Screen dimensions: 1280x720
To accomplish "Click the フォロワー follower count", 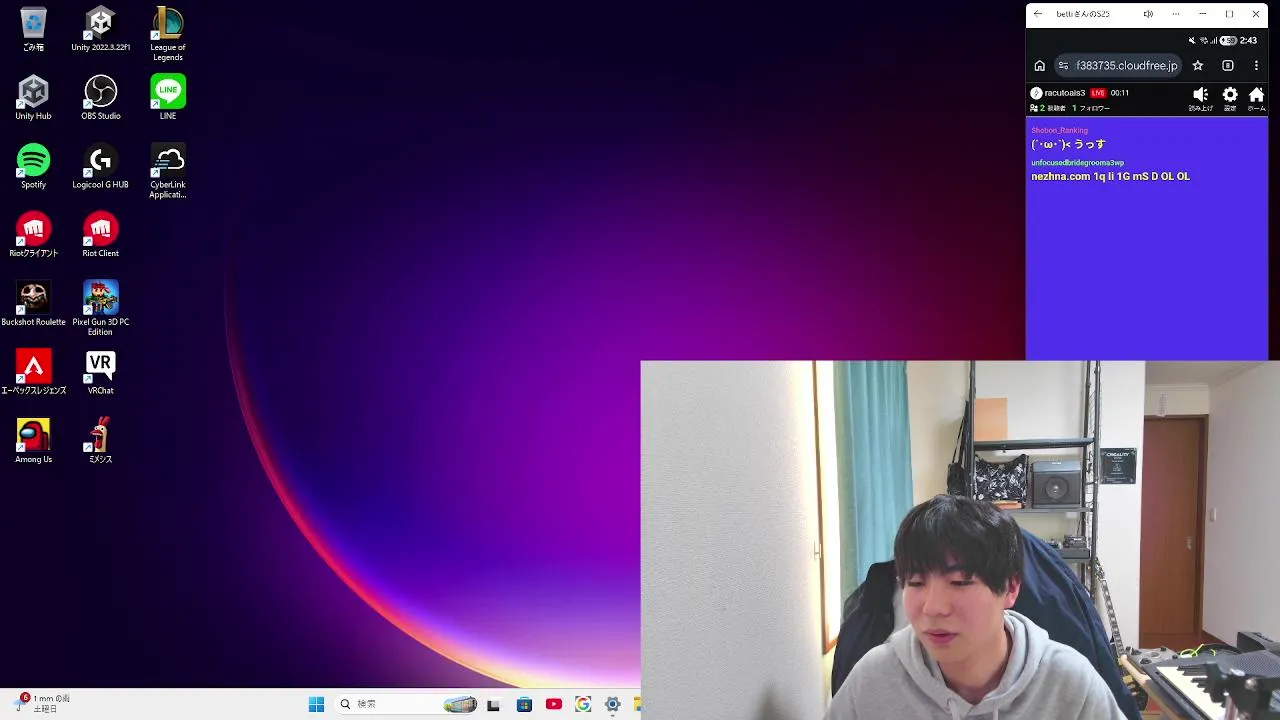I will coord(1091,108).
